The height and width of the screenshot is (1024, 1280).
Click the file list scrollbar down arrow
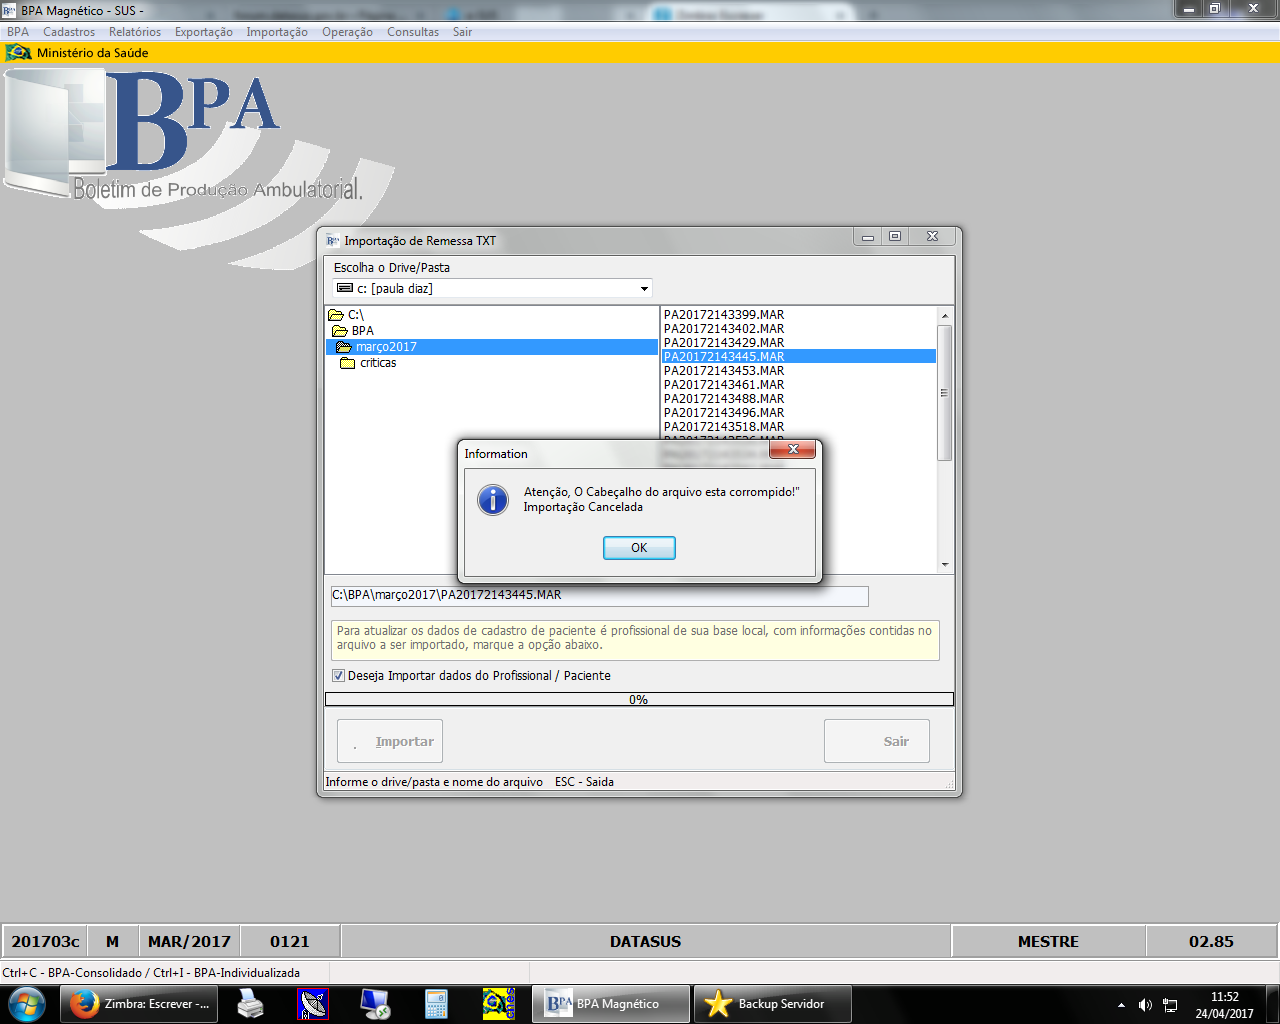point(945,565)
